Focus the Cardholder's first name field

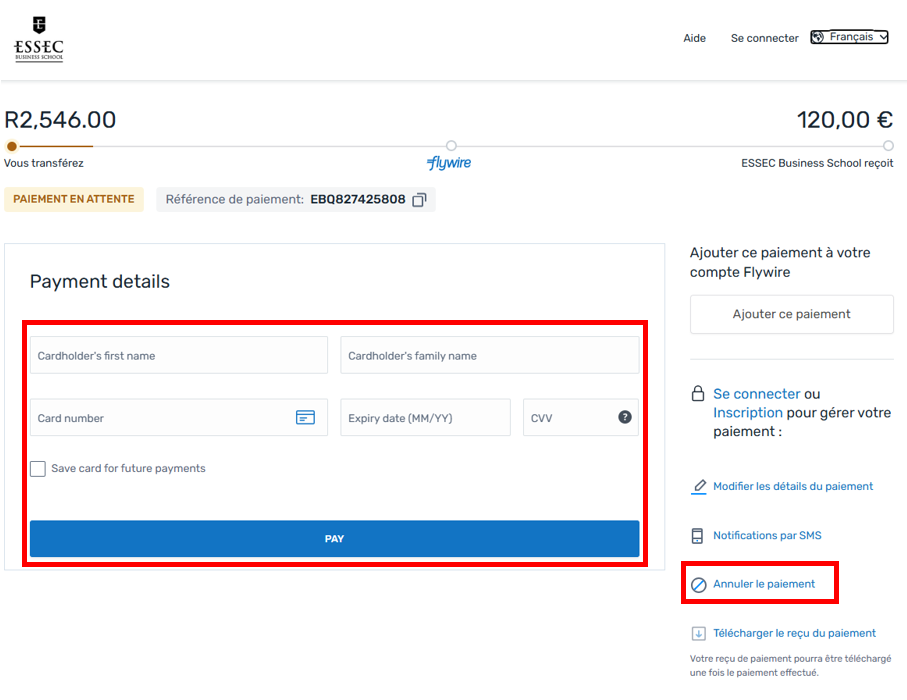[x=179, y=355]
